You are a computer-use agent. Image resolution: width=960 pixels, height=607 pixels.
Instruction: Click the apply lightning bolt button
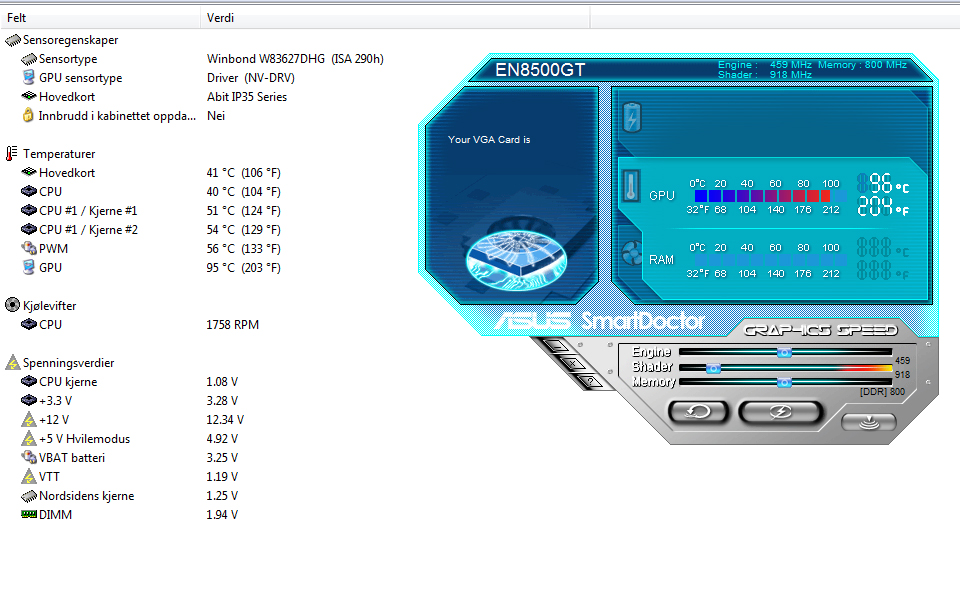point(780,412)
